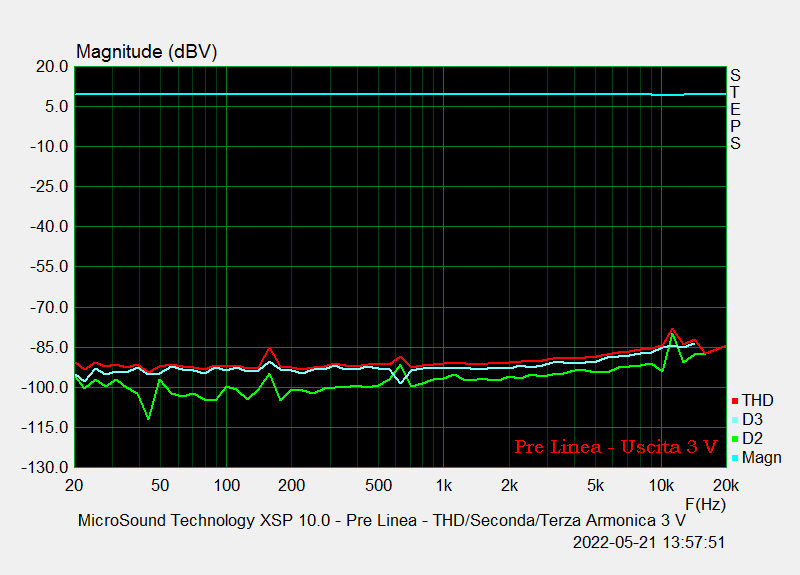This screenshot has height=575, width=800.
Task: Click the F(Hz) axis label
Action: click(706, 505)
